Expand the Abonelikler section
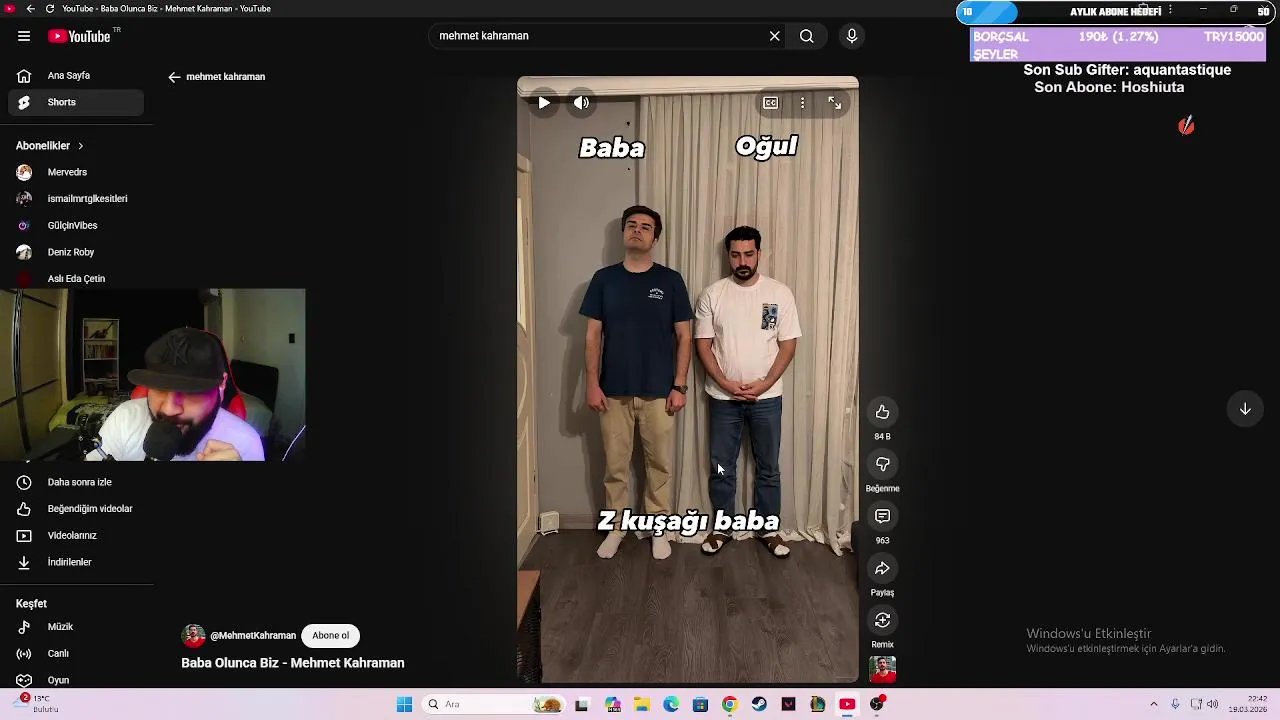Viewport: 1280px width, 720px height. (50, 145)
